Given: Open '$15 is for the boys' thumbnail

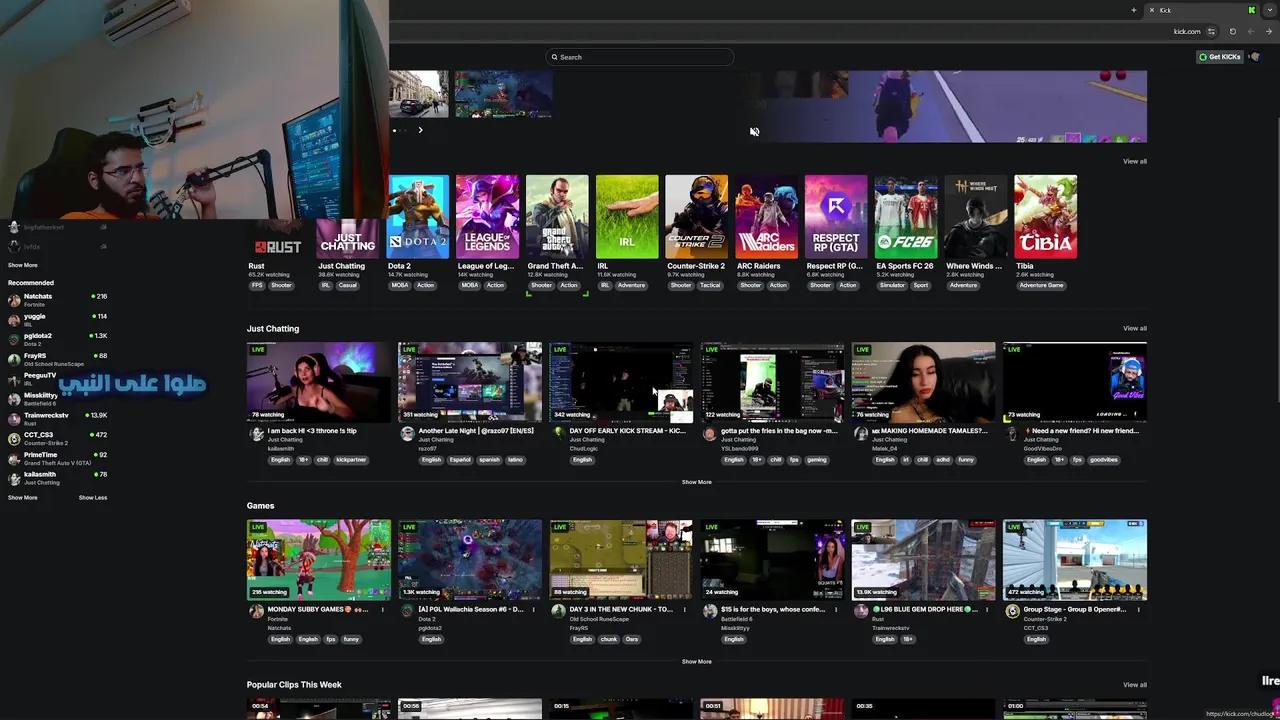Looking at the screenshot, I should coord(772,560).
